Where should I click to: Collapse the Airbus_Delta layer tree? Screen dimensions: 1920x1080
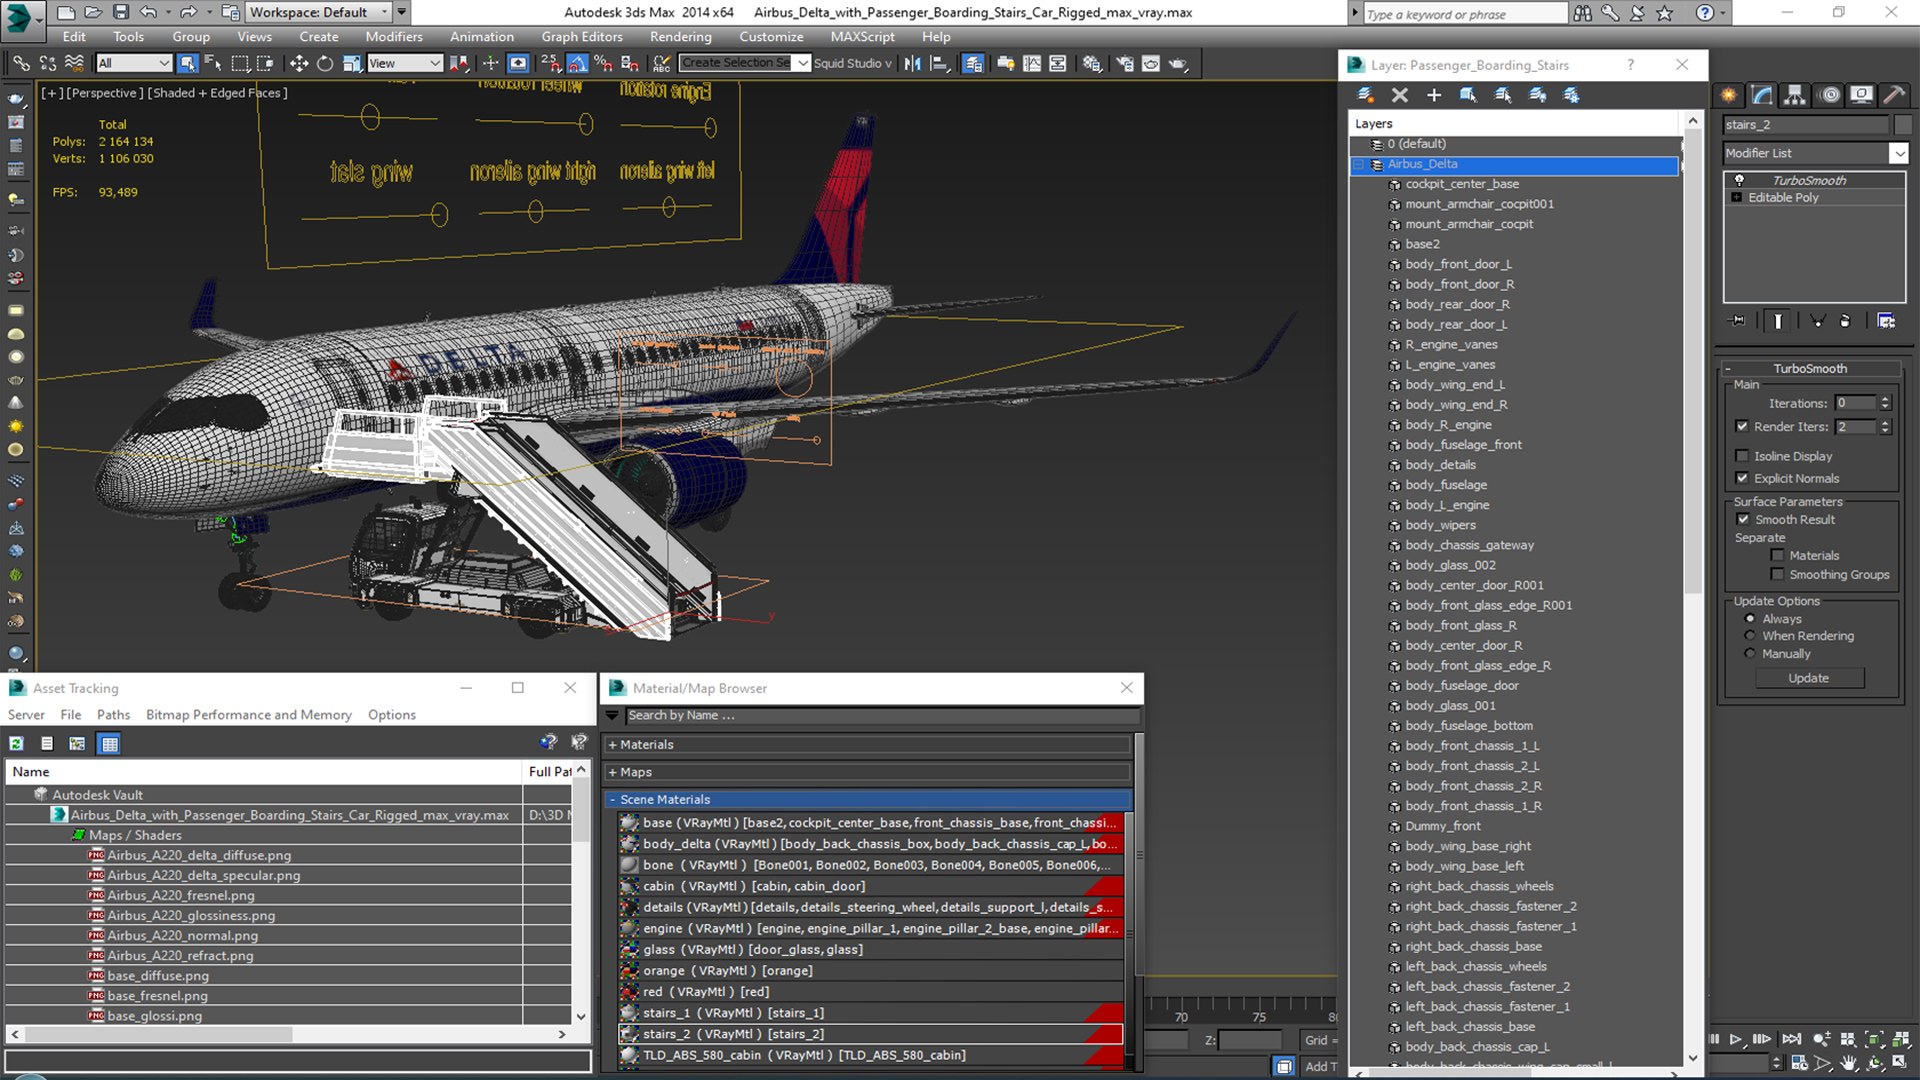1359,164
